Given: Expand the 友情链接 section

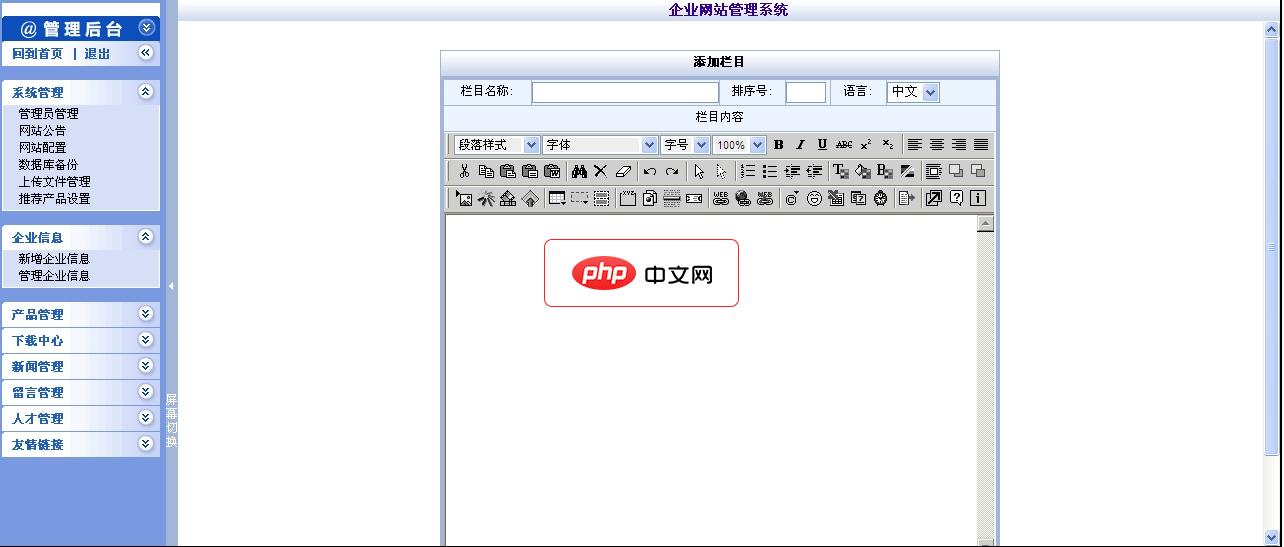Looking at the screenshot, I should coord(145,443).
